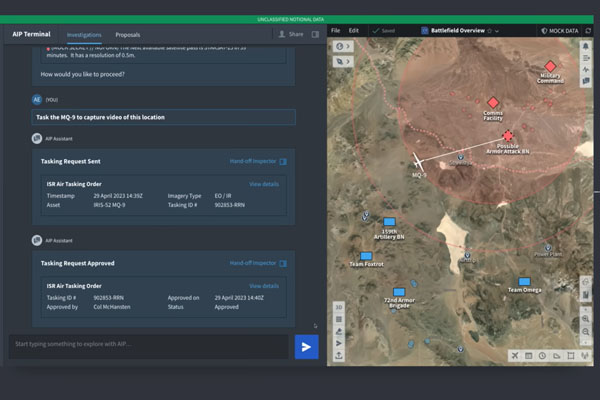Screen dimensions: 600x400
Task: Open the legend list panel icon under the bell
Action: (586, 58)
